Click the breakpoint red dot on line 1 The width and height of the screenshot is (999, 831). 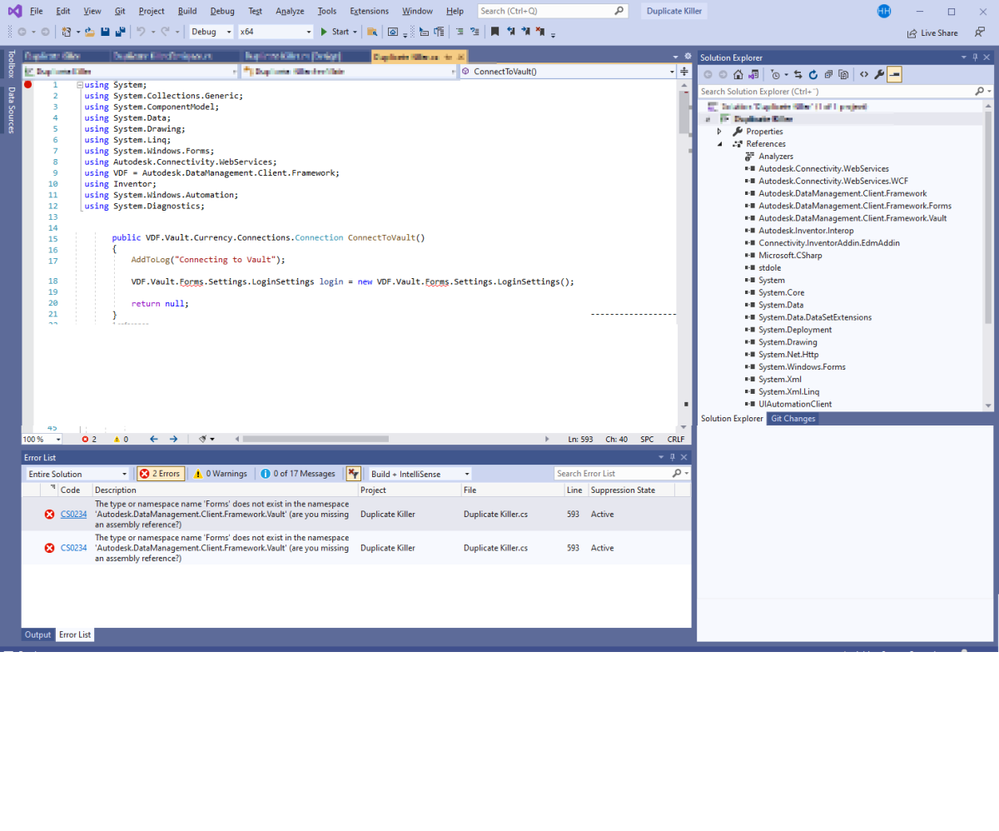click(28, 84)
